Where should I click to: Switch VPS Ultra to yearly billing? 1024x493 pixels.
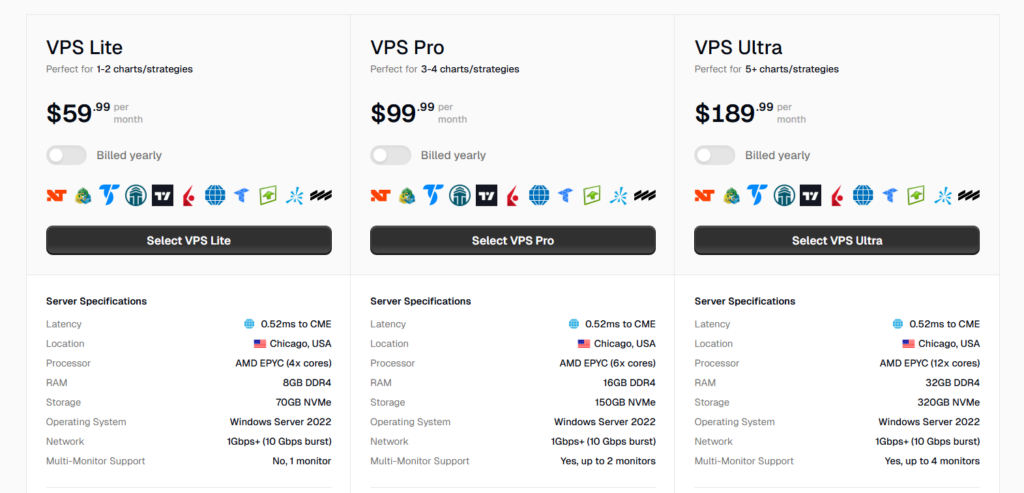(x=715, y=155)
